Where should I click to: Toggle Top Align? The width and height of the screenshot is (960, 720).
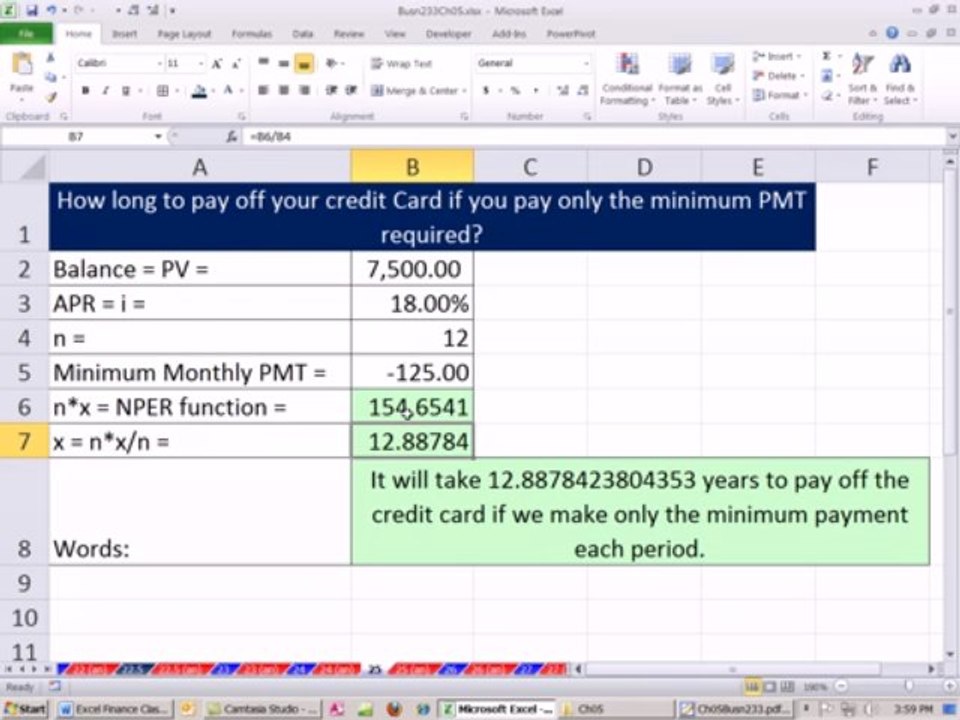tap(263, 62)
